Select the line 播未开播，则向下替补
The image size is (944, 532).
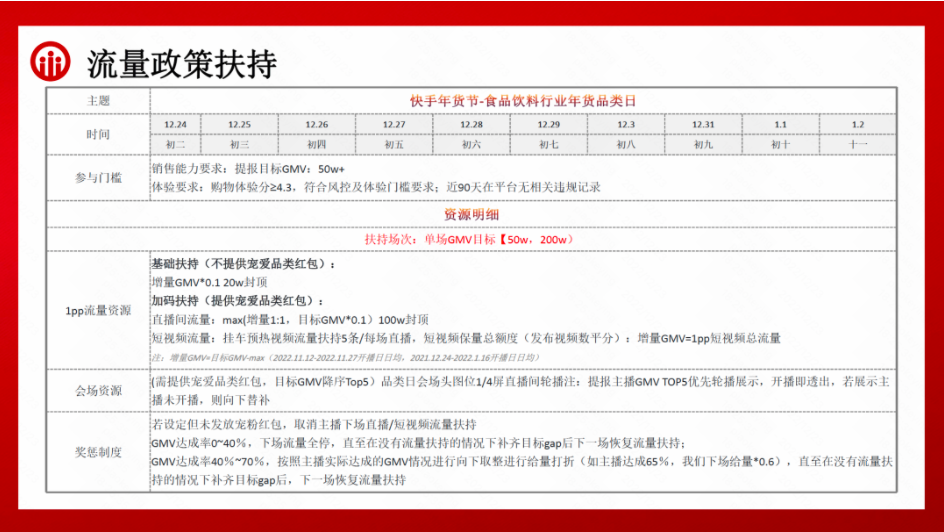[x=211, y=400]
